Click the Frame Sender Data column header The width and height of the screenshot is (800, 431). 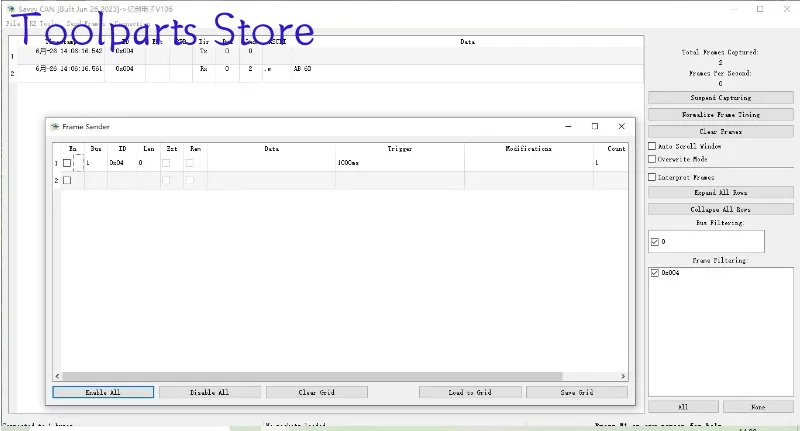pos(271,149)
